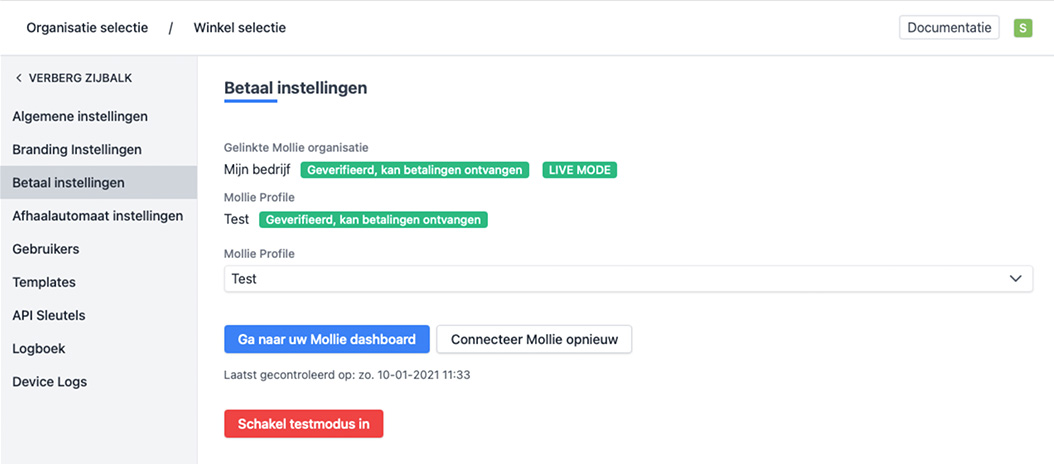Click the green LIVE MODE badge

coord(580,170)
